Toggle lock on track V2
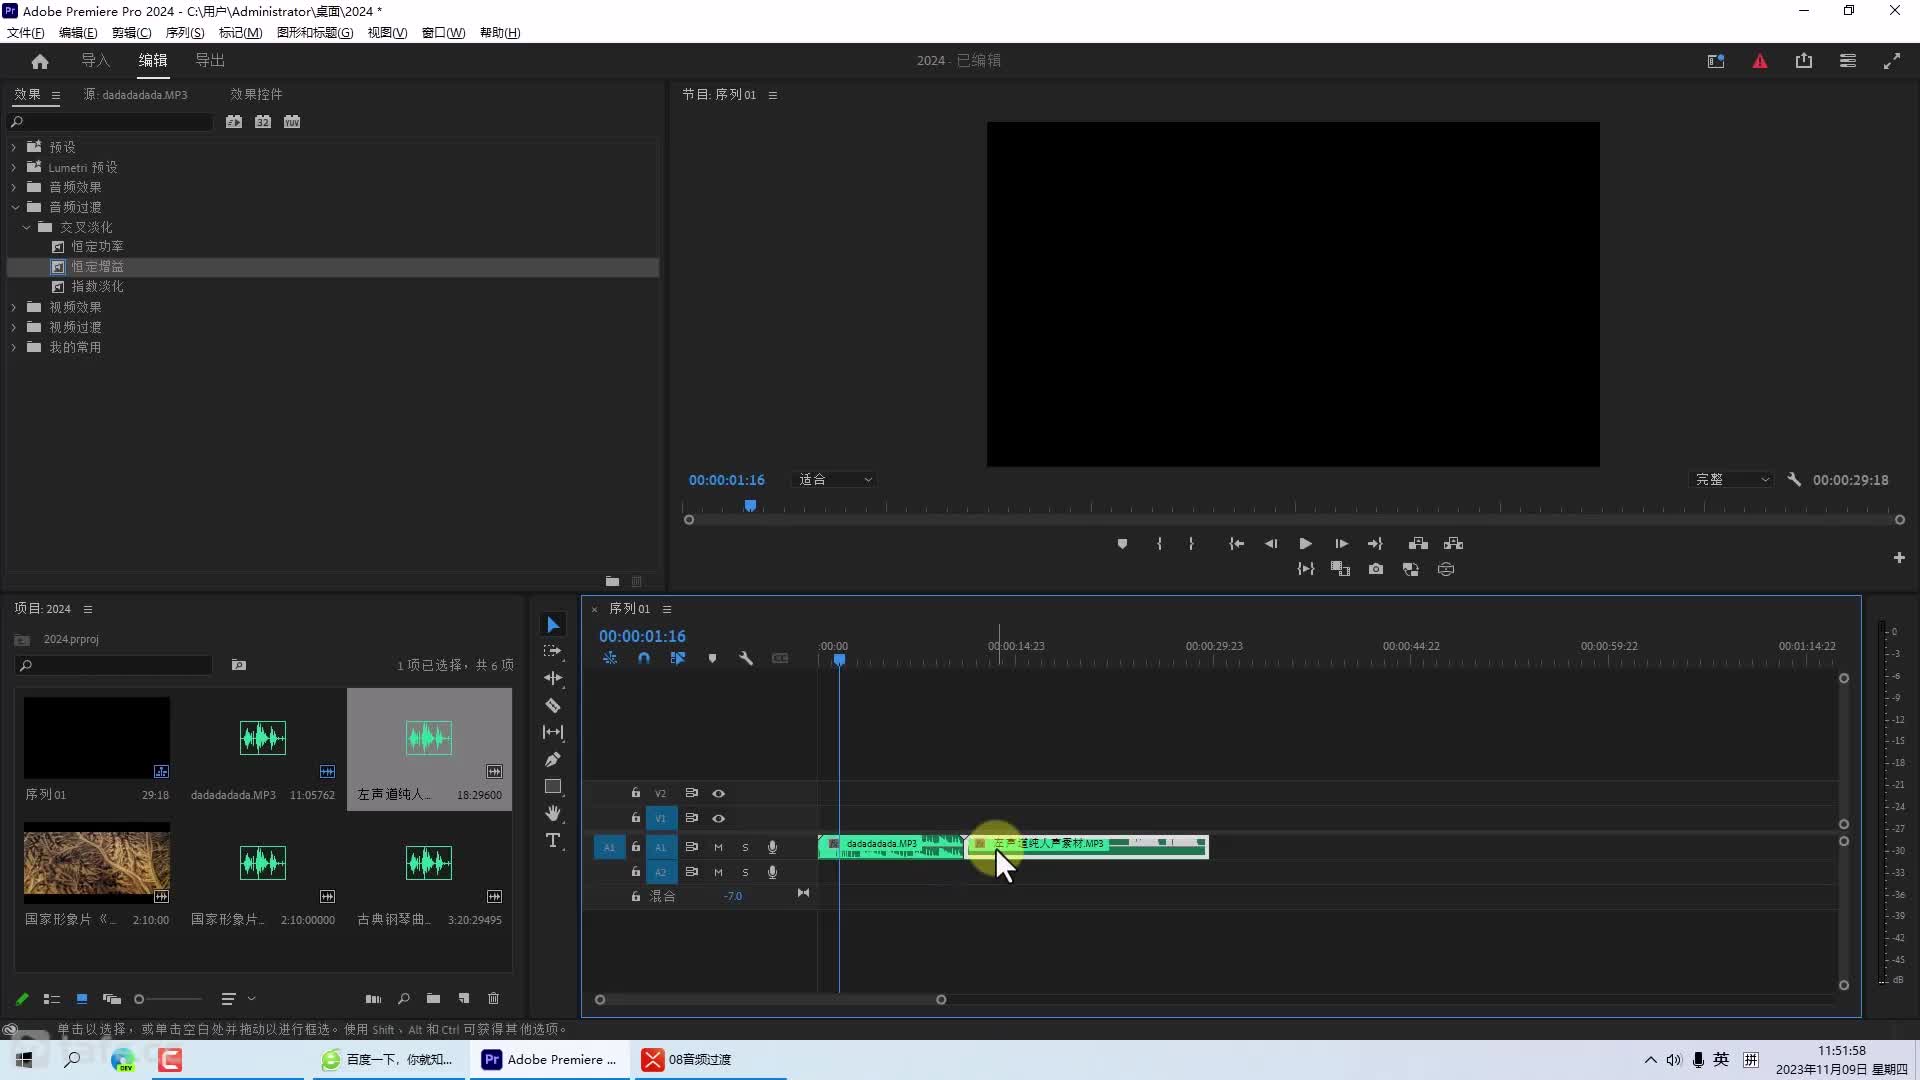 pos(636,793)
